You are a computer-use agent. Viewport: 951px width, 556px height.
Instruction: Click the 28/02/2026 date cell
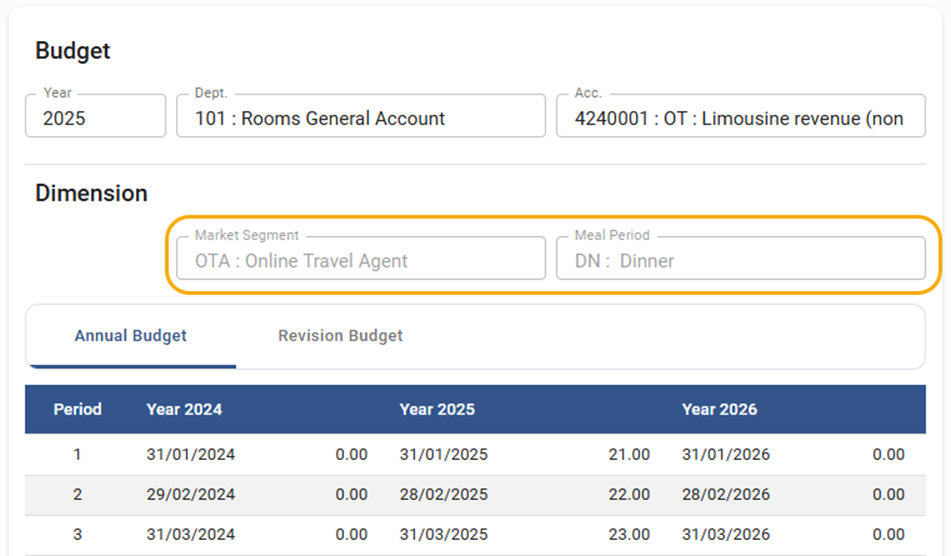[726, 494]
